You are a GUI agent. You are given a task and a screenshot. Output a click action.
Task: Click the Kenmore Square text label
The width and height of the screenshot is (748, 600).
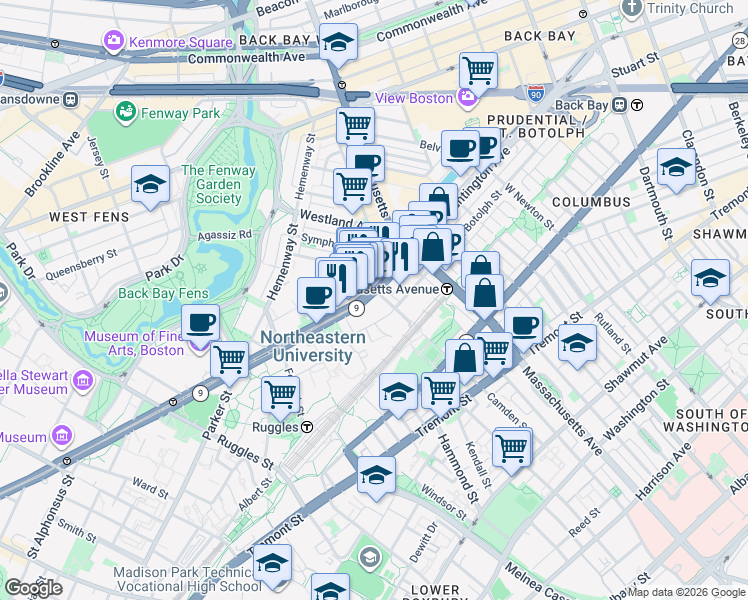(x=181, y=42)
